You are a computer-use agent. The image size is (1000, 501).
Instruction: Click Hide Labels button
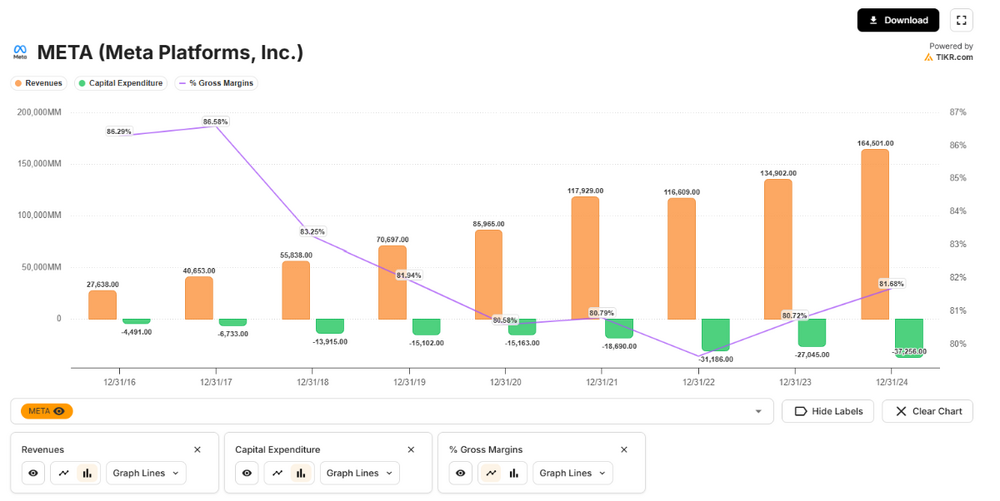828,411
